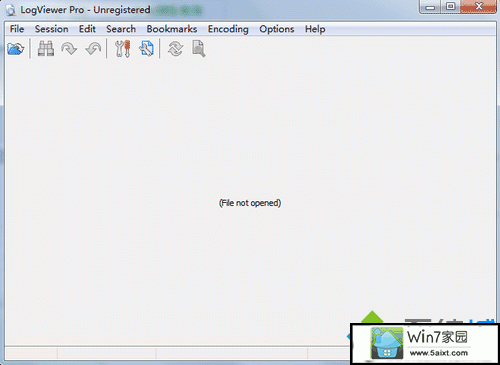500x365 pixels.
Task: Click the Open file folder icon
Action: click(16, 49)
